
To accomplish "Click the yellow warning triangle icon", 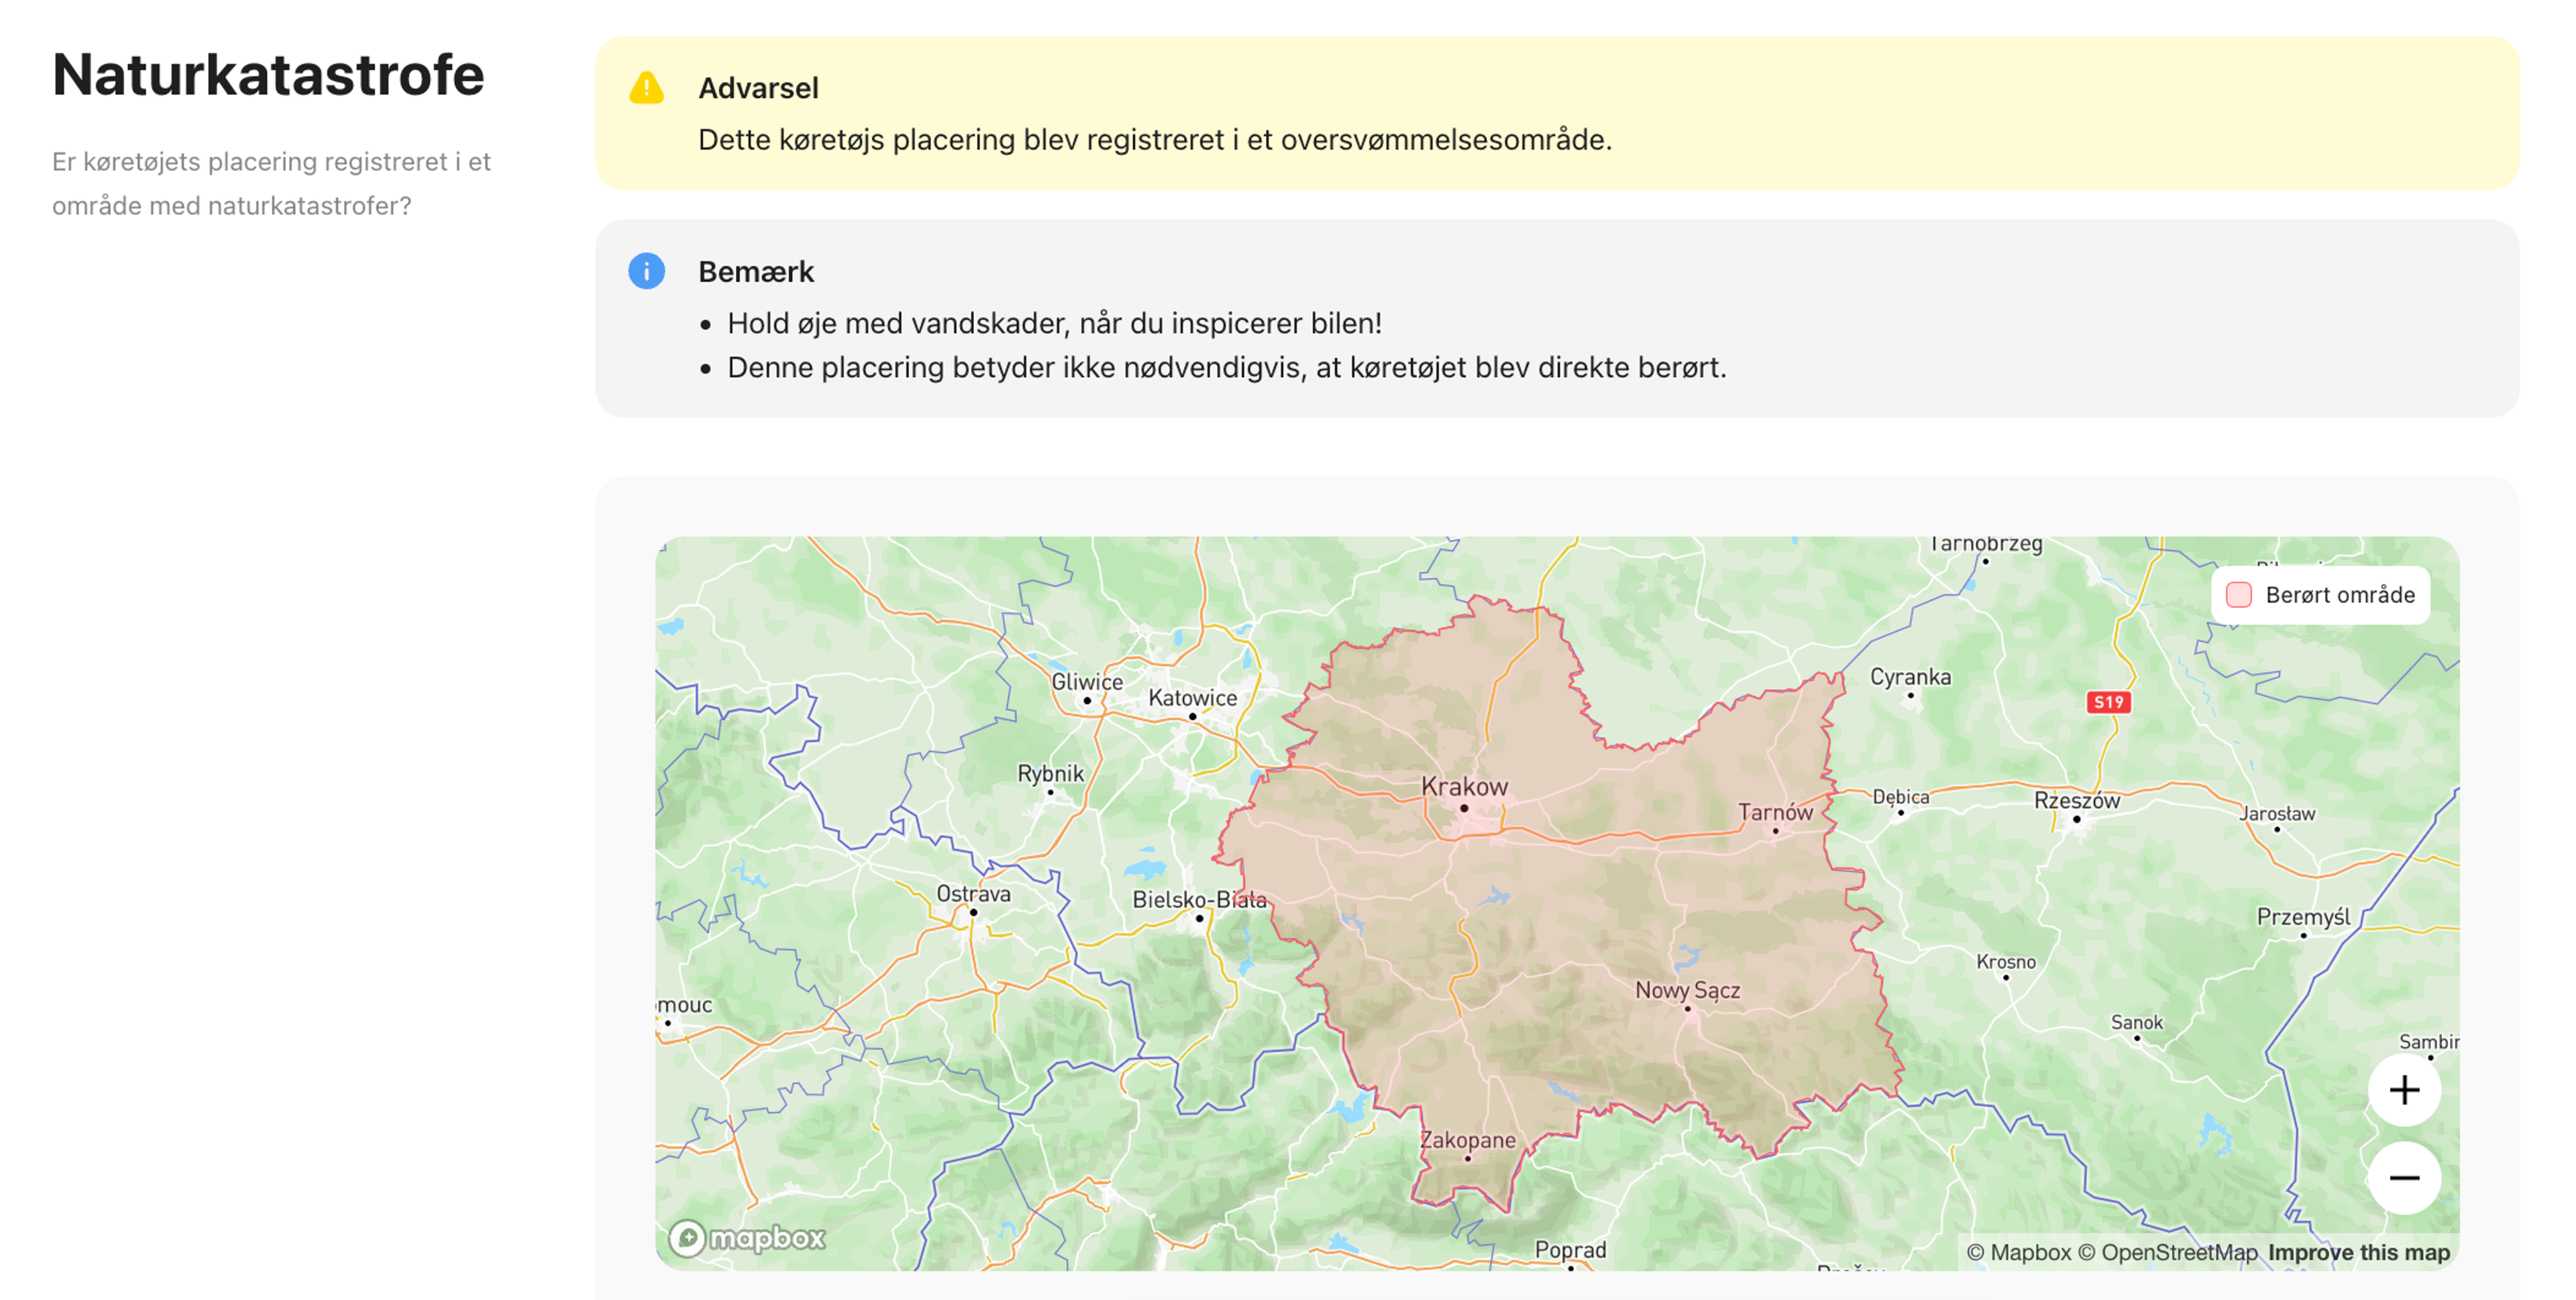I will [x=646, y=88].
